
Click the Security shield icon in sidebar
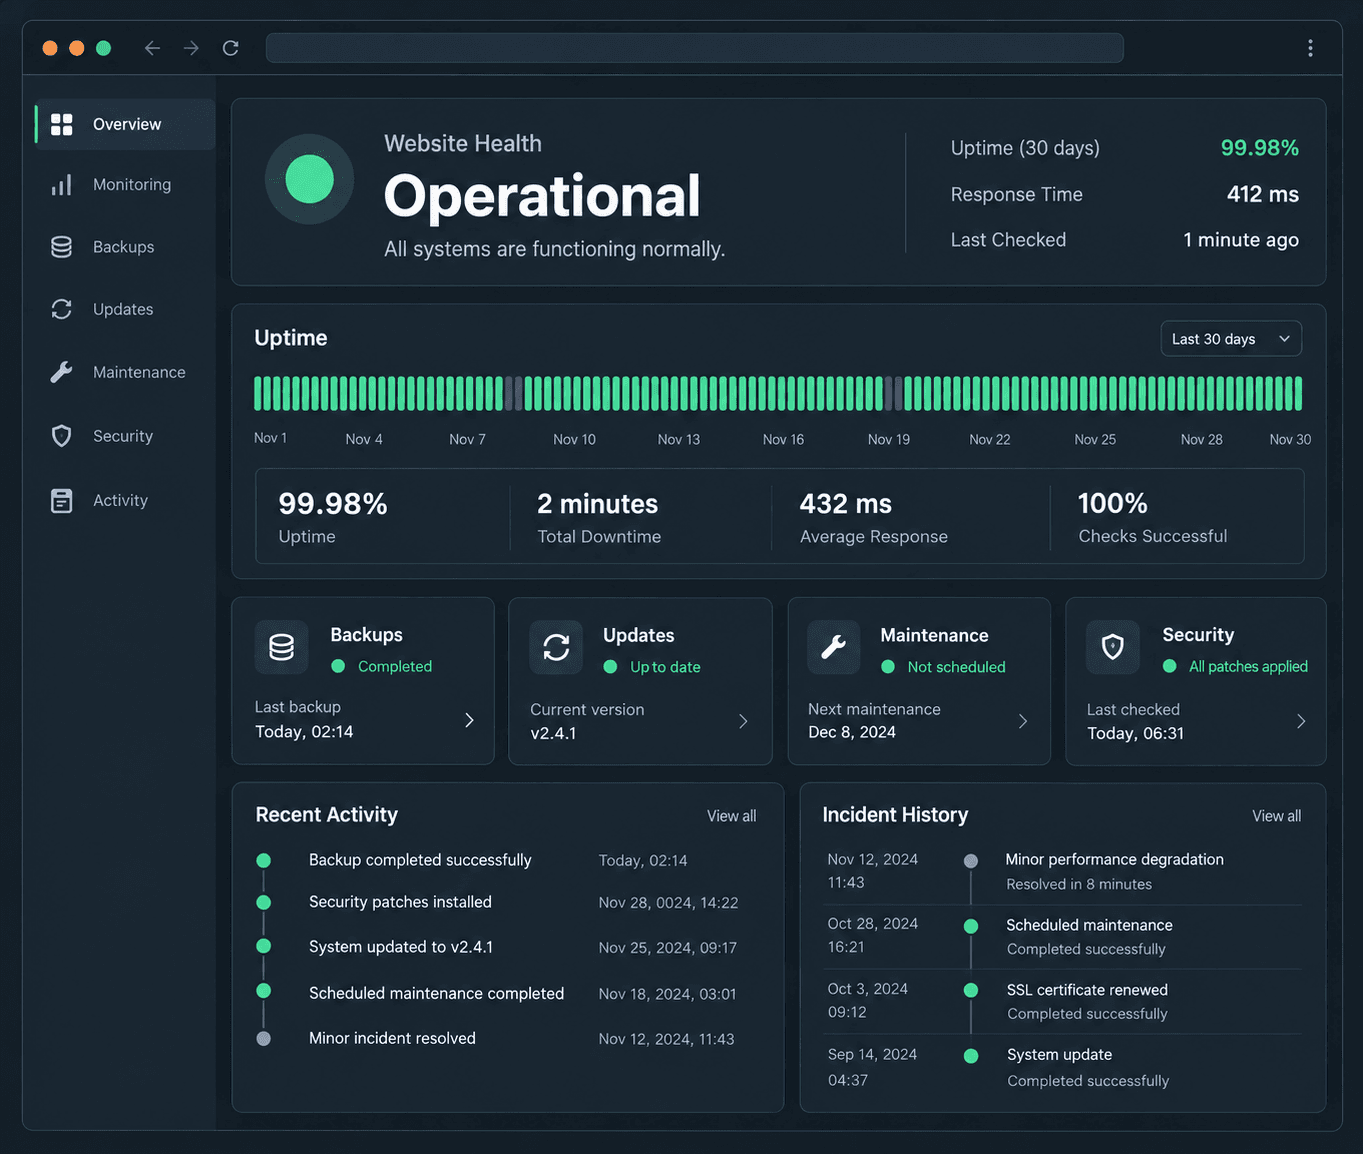coord(62,436)
